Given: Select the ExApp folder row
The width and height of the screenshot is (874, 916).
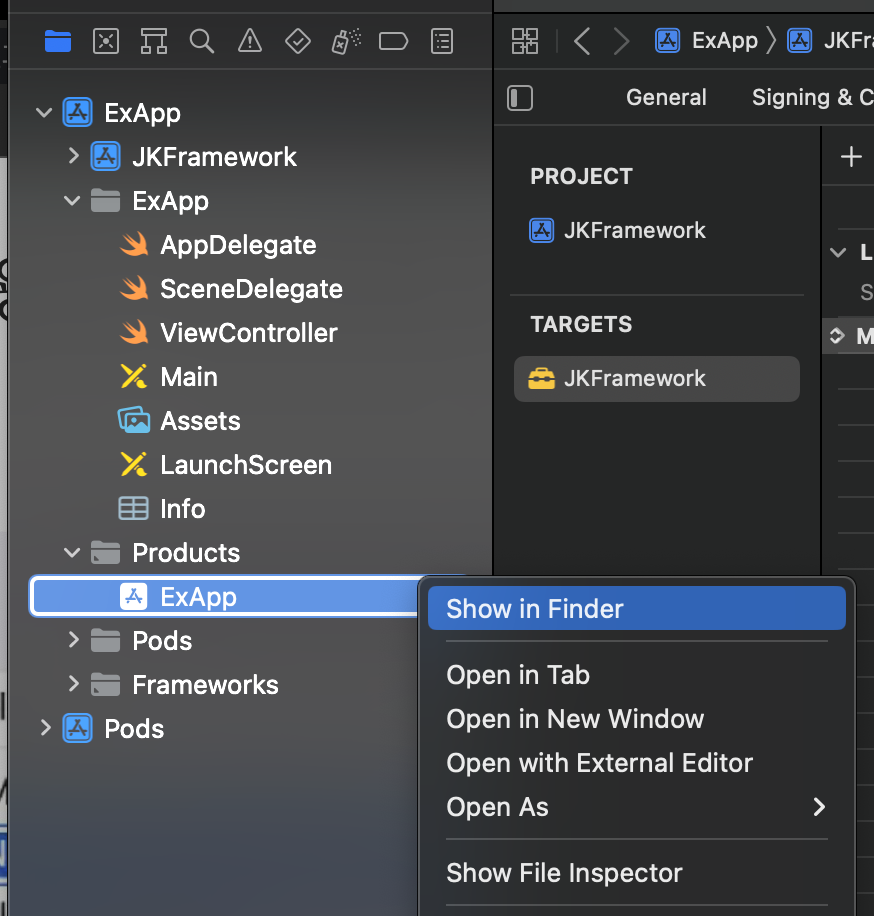Looking at the screenshot, I should pos(251,201).
